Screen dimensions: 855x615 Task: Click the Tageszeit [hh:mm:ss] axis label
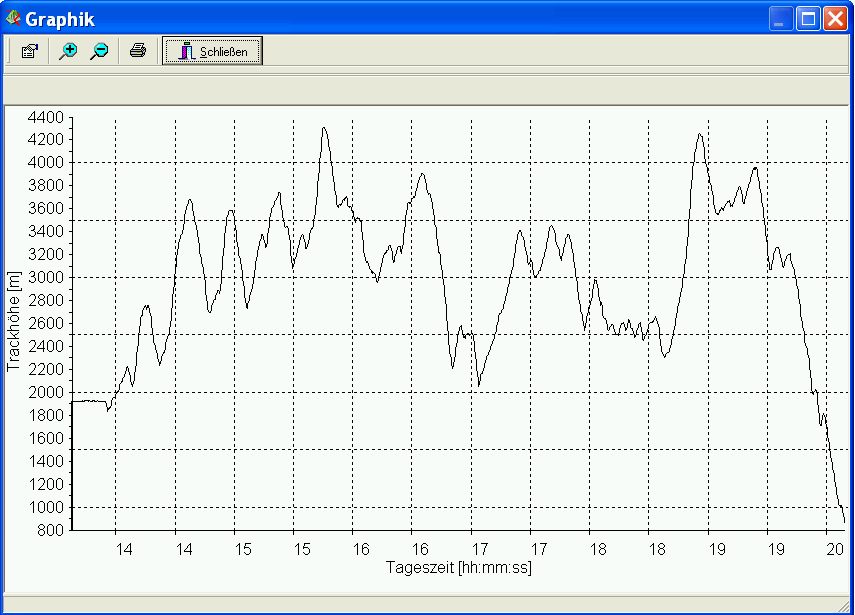click(459, 568)
